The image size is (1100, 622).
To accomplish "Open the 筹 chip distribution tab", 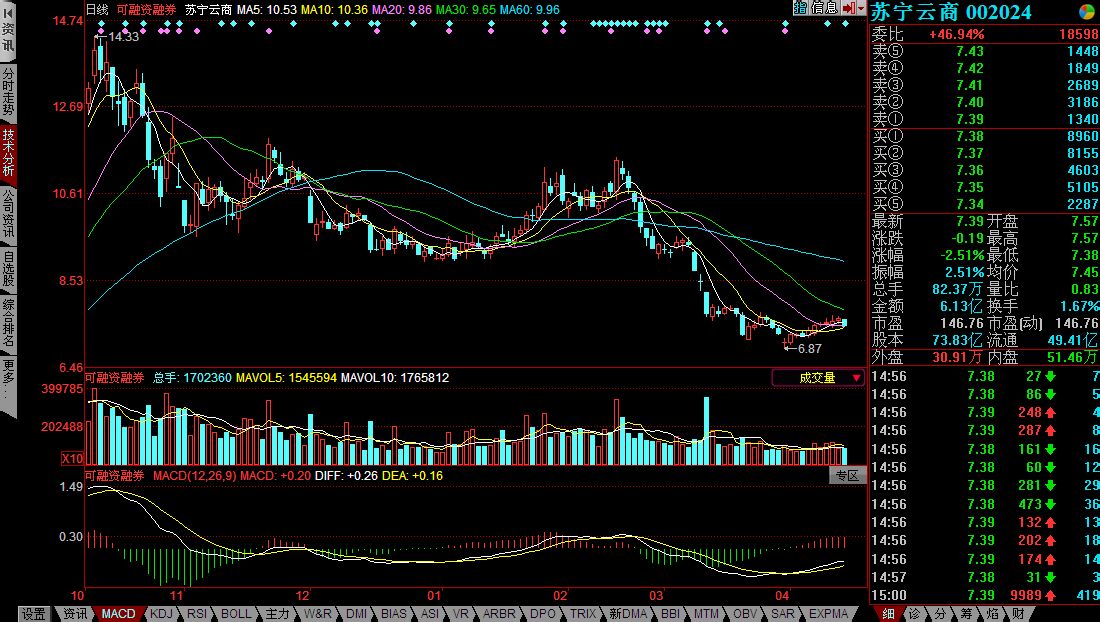I will coord(966,614).
